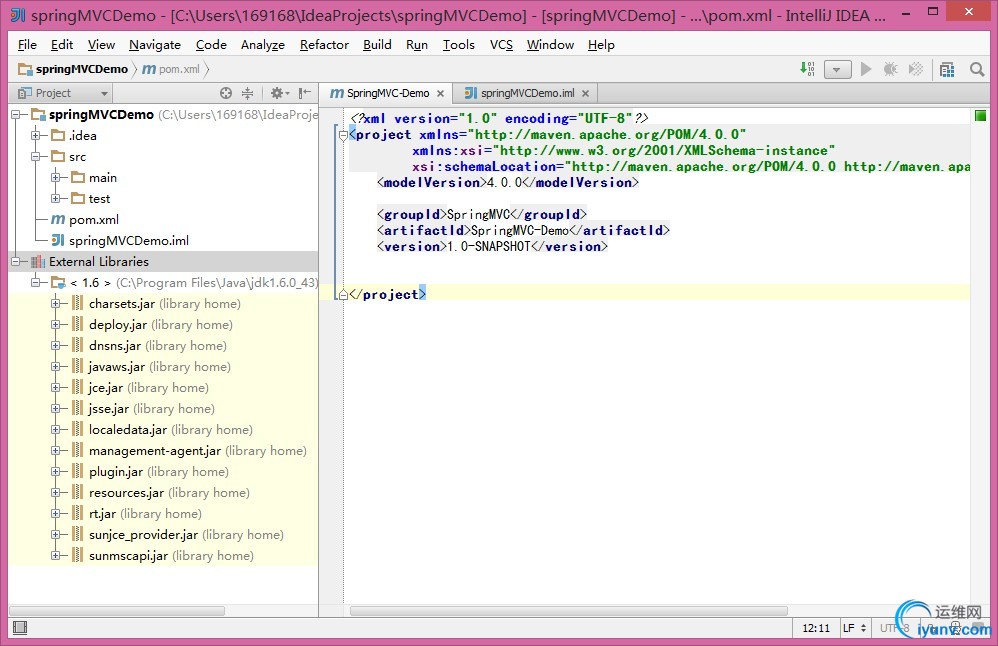
Task: Collapse the < 1.6 > JDK node
Action: tap(36, 283)
